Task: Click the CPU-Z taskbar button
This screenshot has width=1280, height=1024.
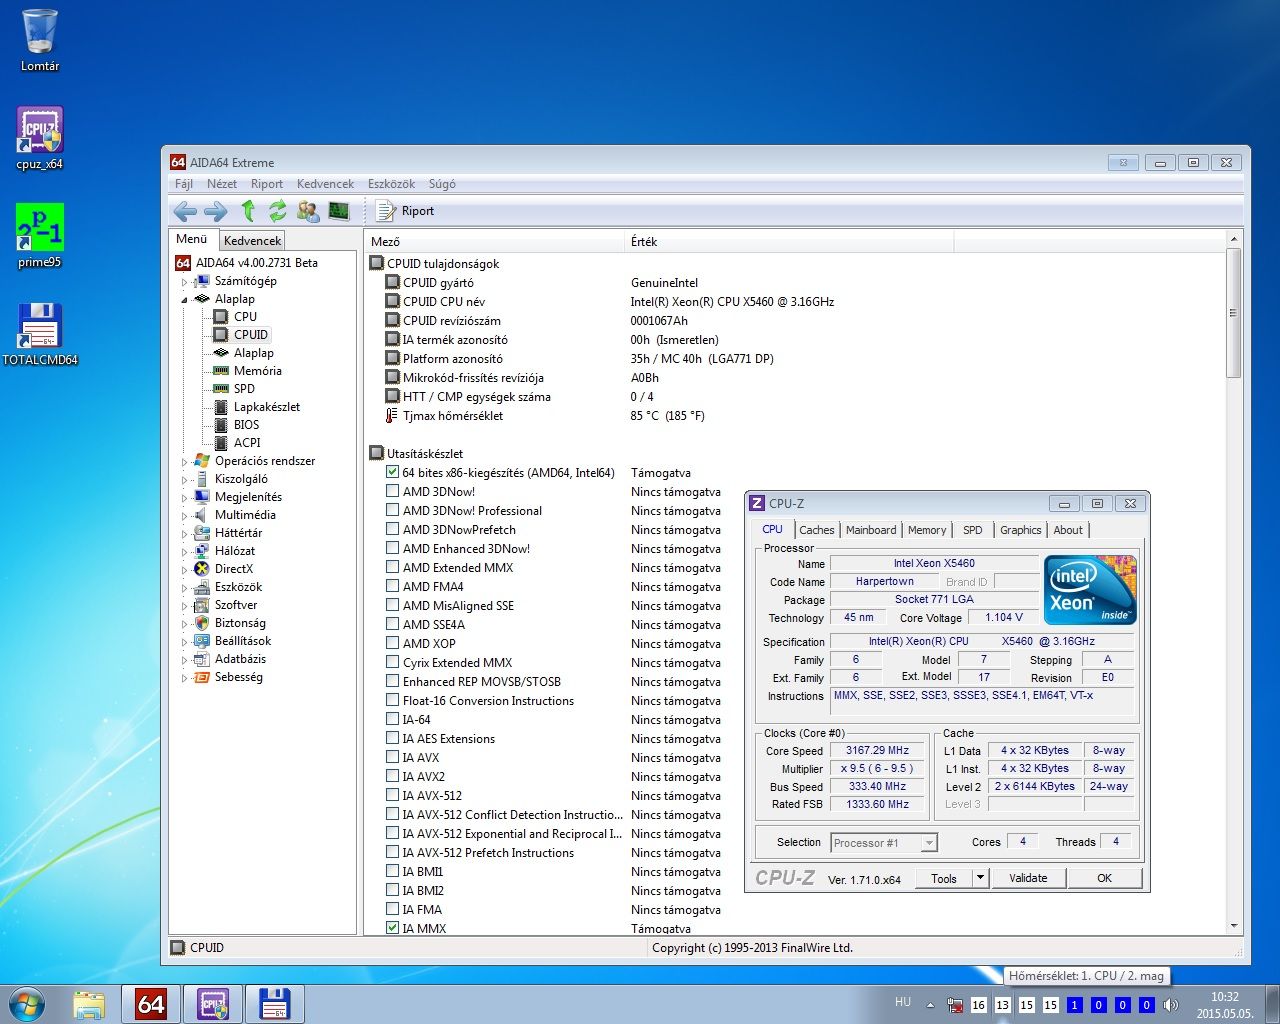Action: [x=213, y=1004]
